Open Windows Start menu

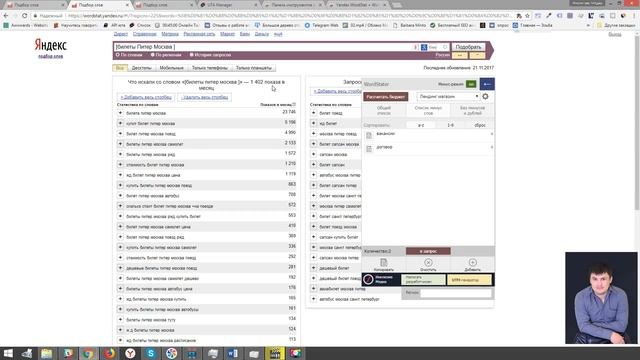pos(8,353)
